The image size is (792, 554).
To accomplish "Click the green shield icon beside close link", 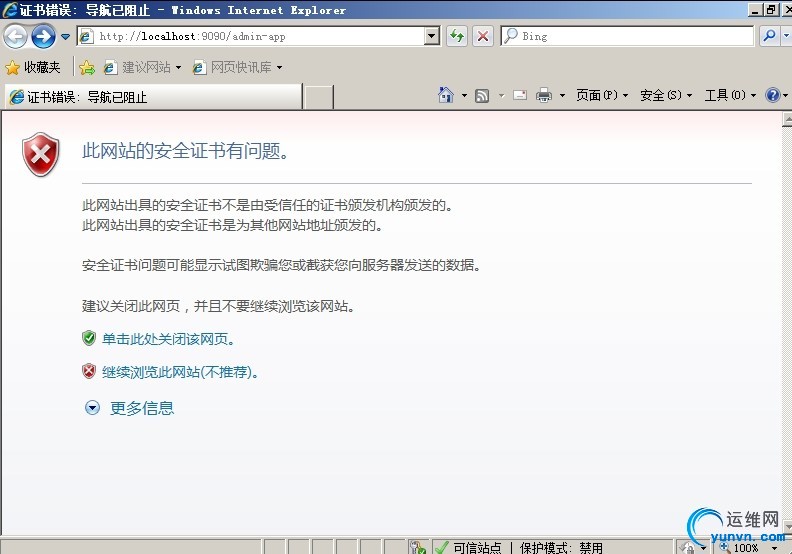I will click(x=89, y=338).
